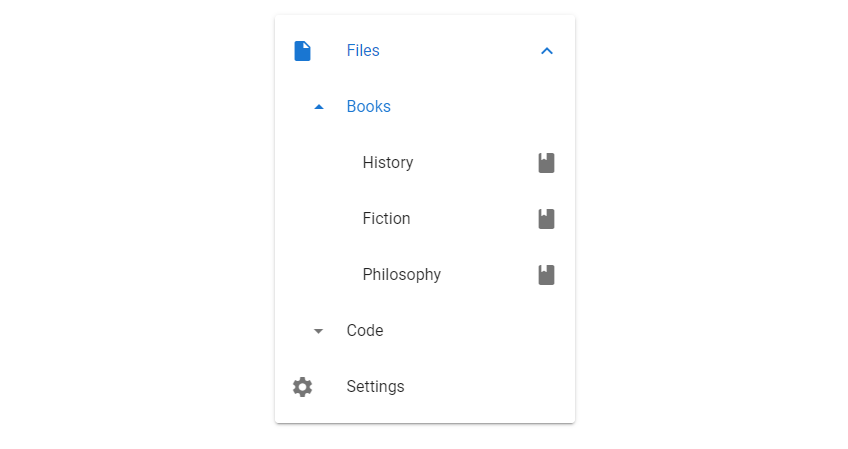Open the Philosophy item
Image resolution: width=848 pixels, height=449 pixels.
point(401,275)
